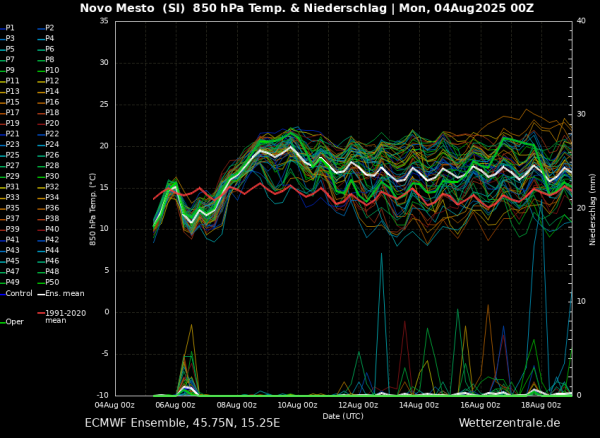Viewport: 600px width, 438px height.
Task: Click the P39 legend label
Action: (12, 229)
